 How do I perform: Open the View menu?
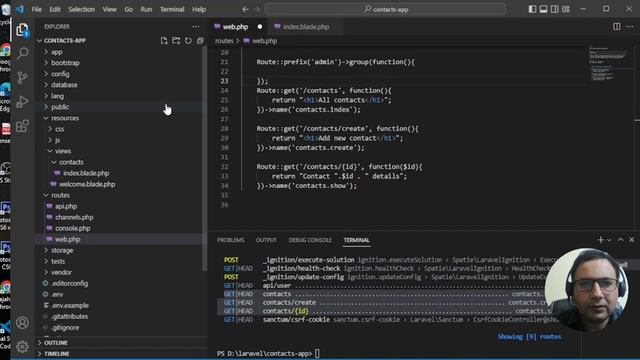(x=109, y=9)
